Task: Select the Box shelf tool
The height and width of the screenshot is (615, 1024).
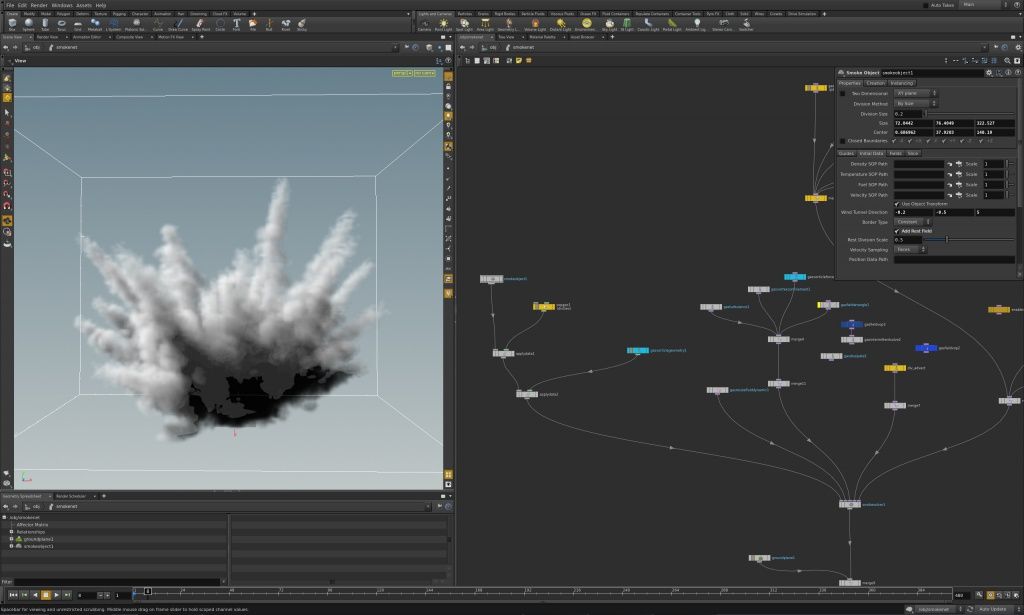Action: pos(12,24)
